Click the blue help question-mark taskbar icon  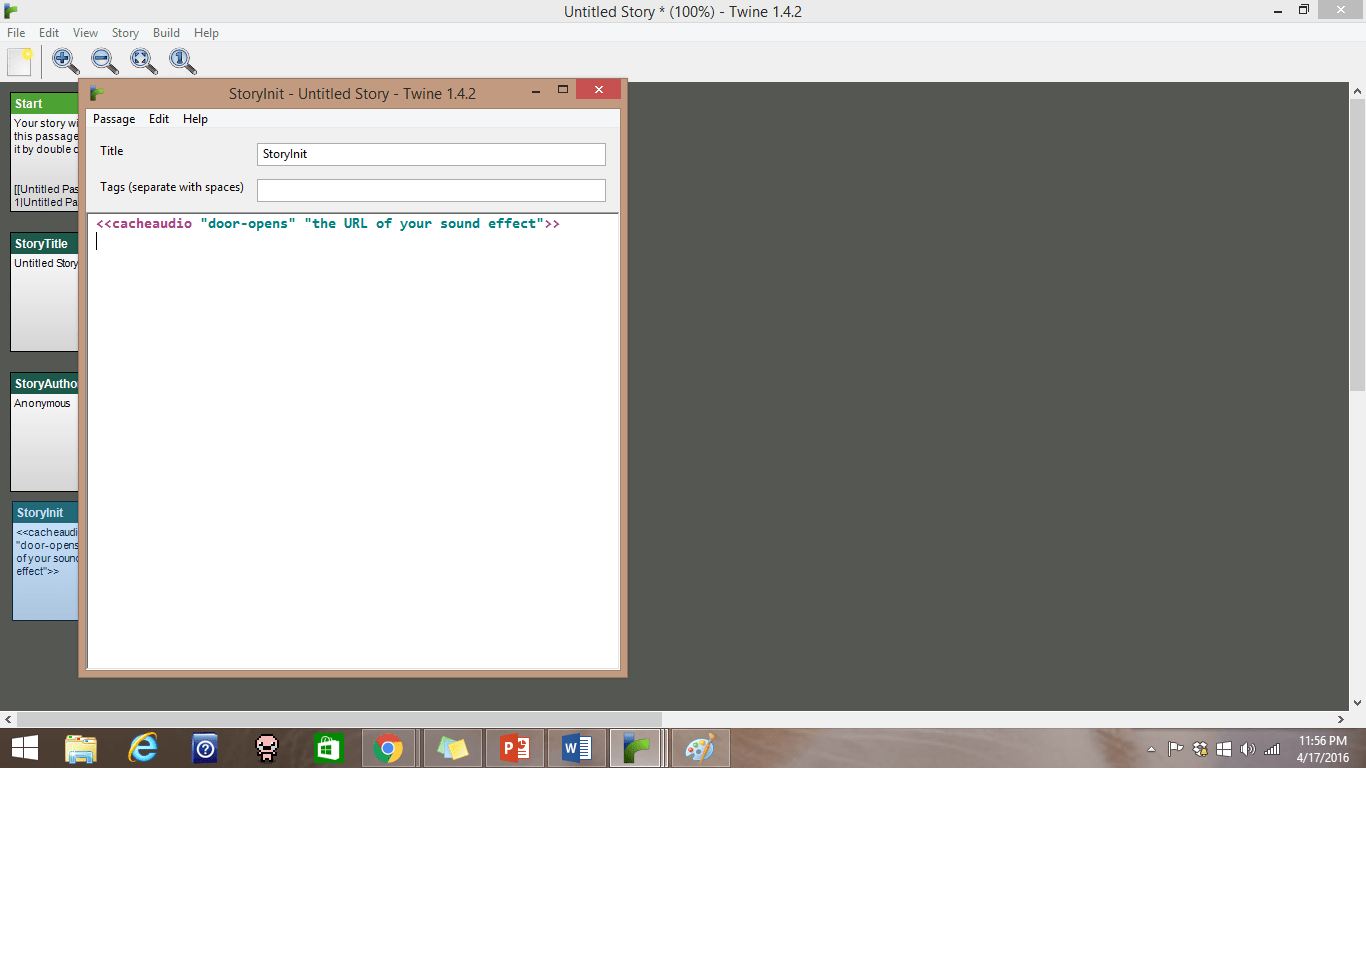click(205, 748)
